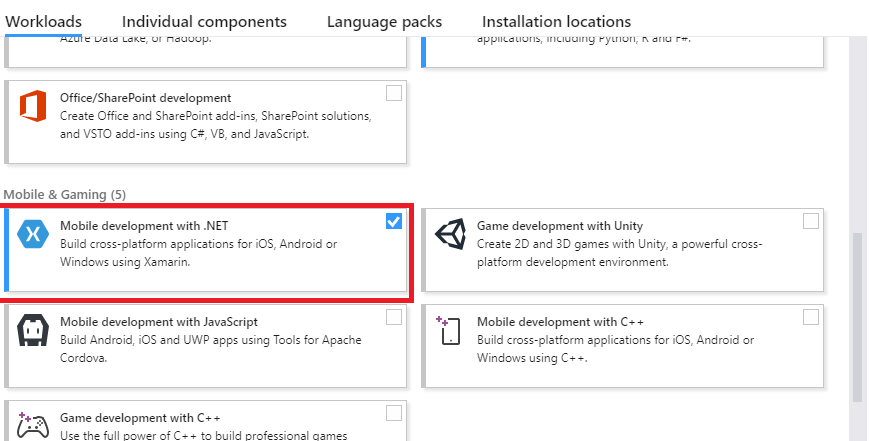The image size is (869, 441).
Task: Check the Game development with Unity box
Action: [x=810, y=221]
